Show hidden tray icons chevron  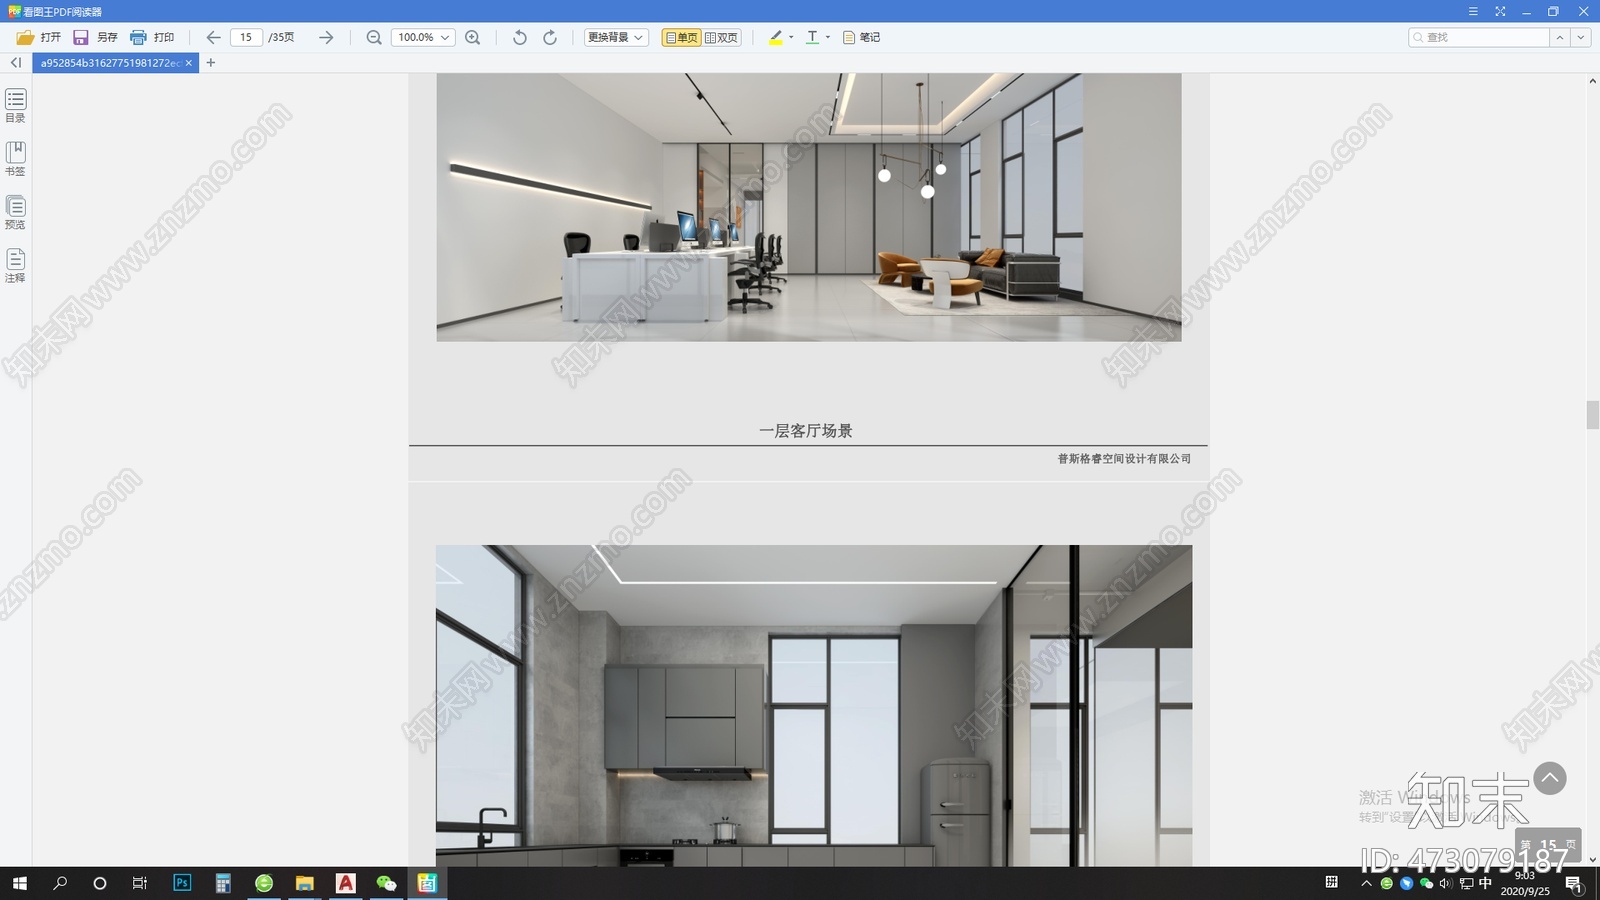1366,883
